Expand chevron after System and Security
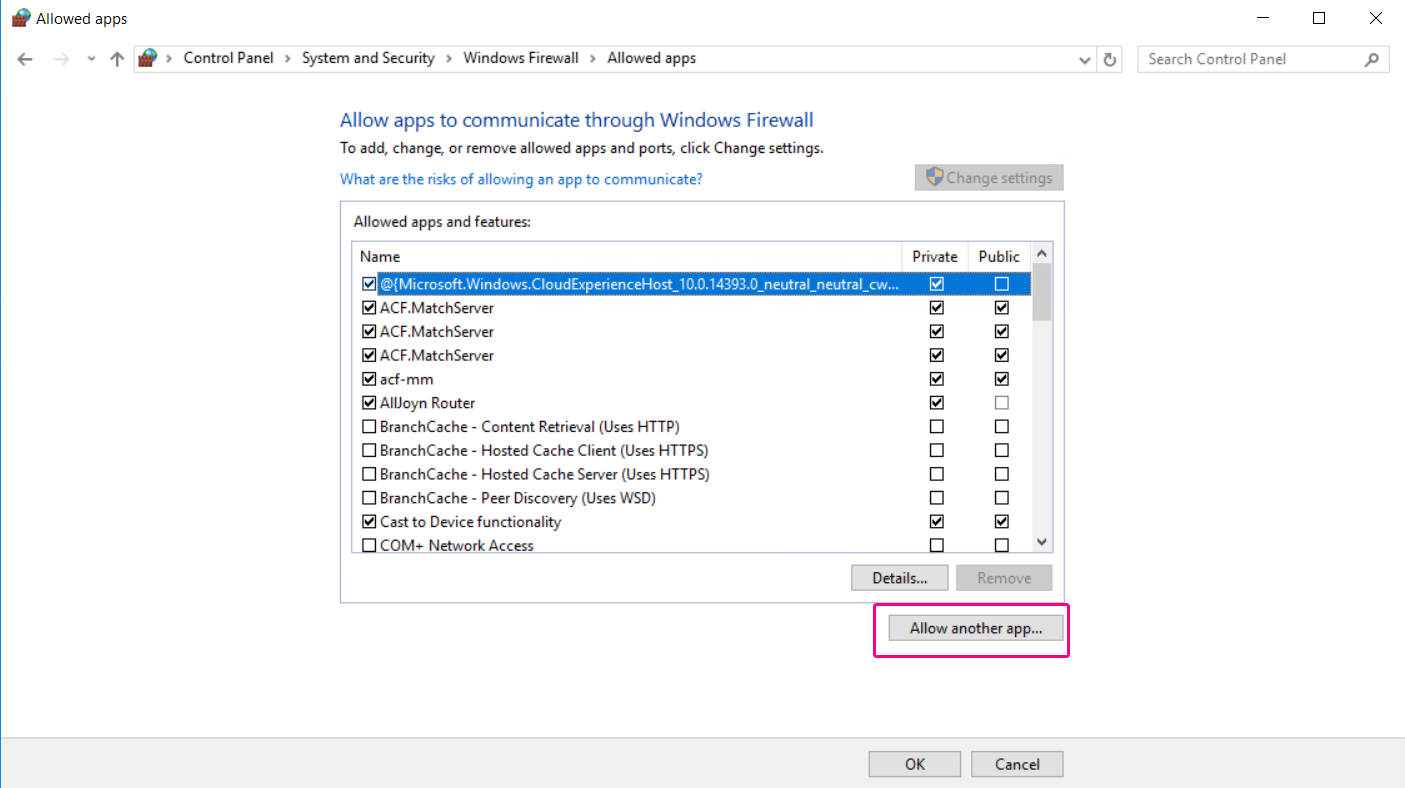Viewport: 1405px width, 788px height. [x=449, y=58]
